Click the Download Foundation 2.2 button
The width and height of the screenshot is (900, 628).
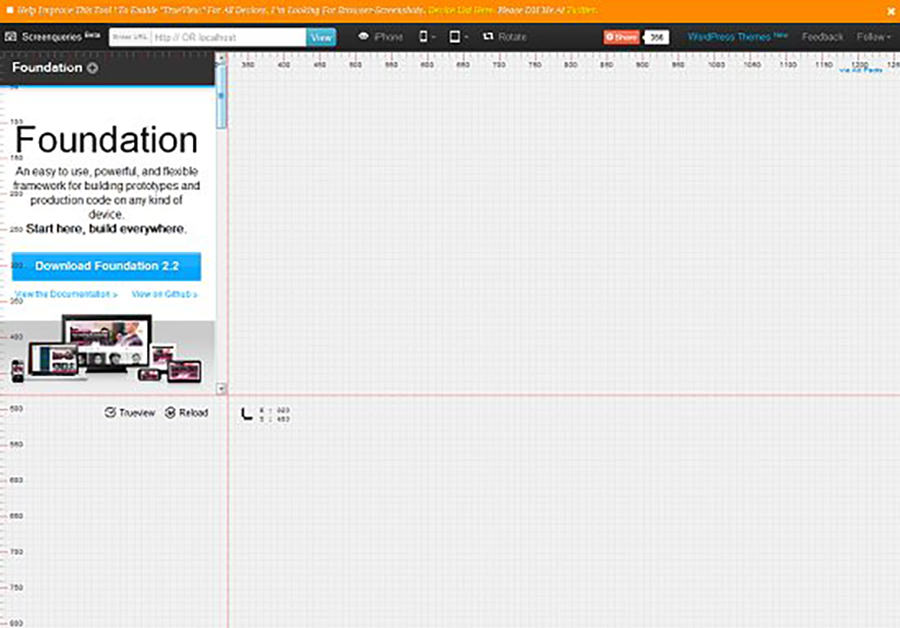tap(106, 266)
